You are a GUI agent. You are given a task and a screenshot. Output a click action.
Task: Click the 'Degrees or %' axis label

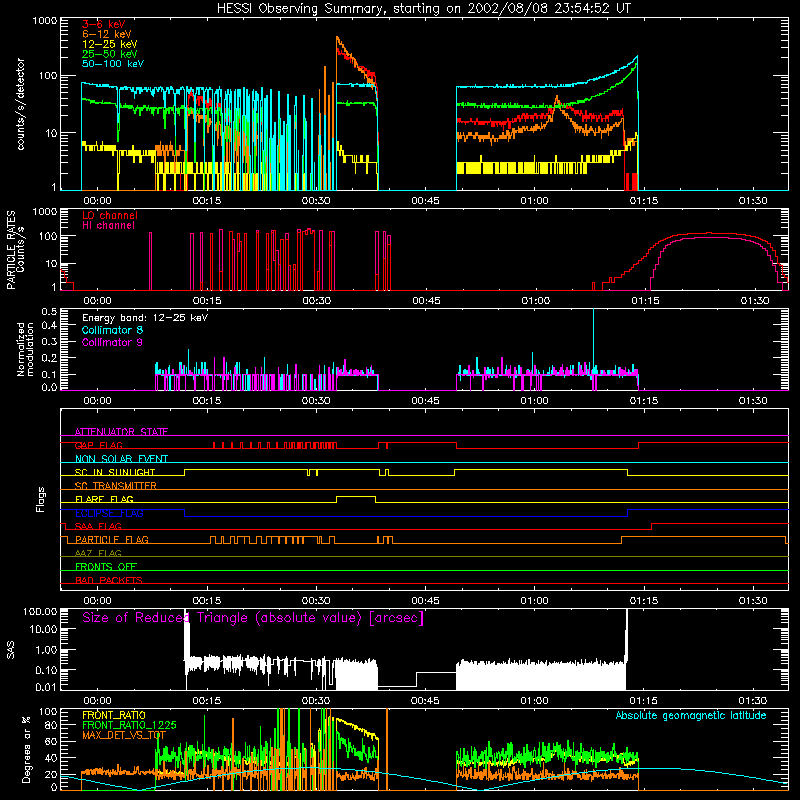pos(26,749)
